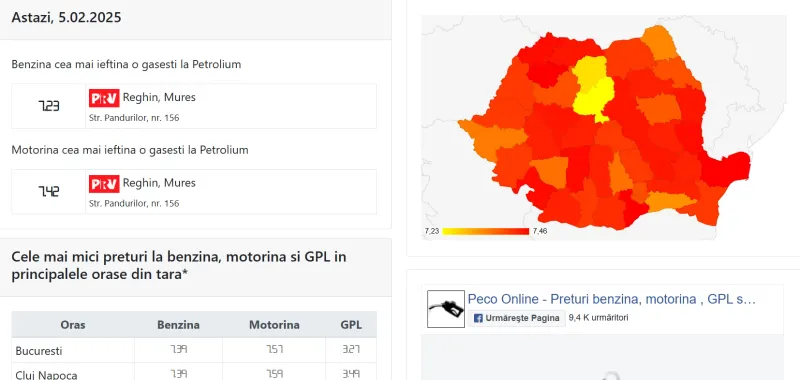Screen dimensions: 800x380
Task: Click Reghin, Mures under cheapest motorina
Action: tap(159, 183)
